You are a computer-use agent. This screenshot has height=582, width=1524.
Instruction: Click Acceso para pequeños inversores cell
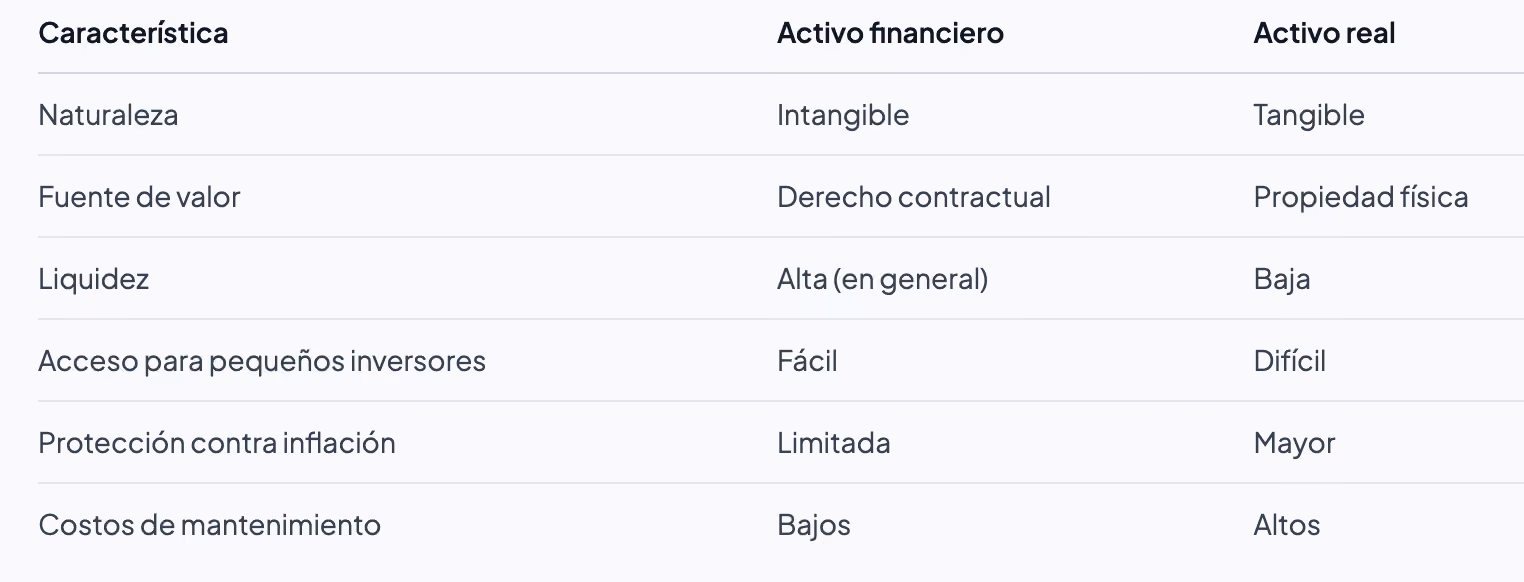pyautogui.click(x=262, y=361)
